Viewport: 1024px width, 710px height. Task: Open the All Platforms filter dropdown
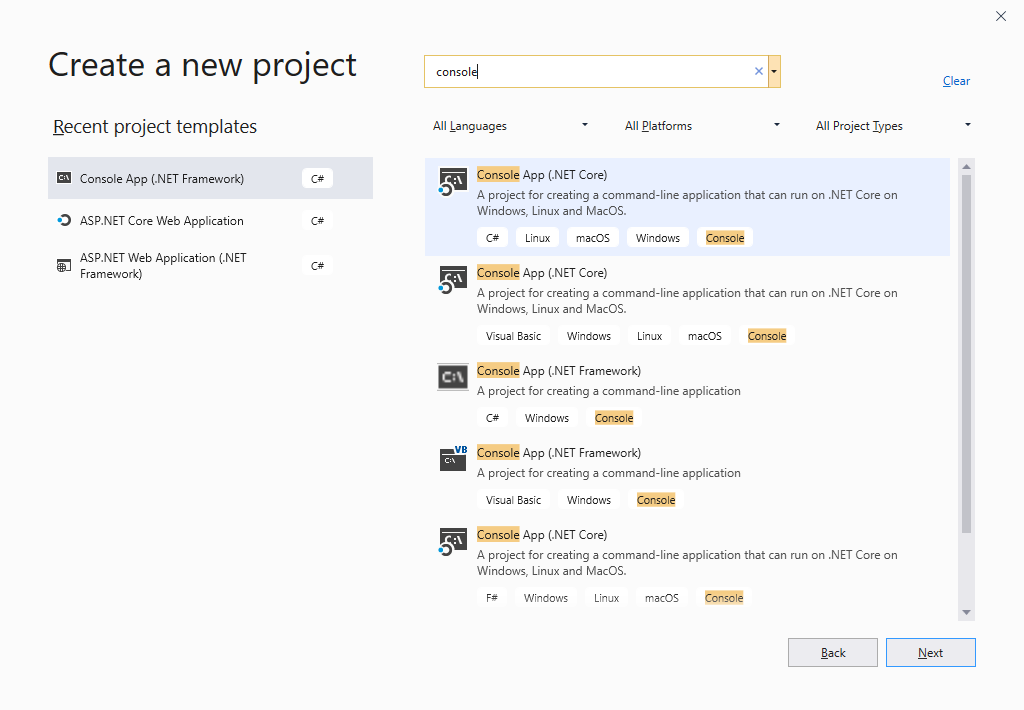[x=702, y=125]
